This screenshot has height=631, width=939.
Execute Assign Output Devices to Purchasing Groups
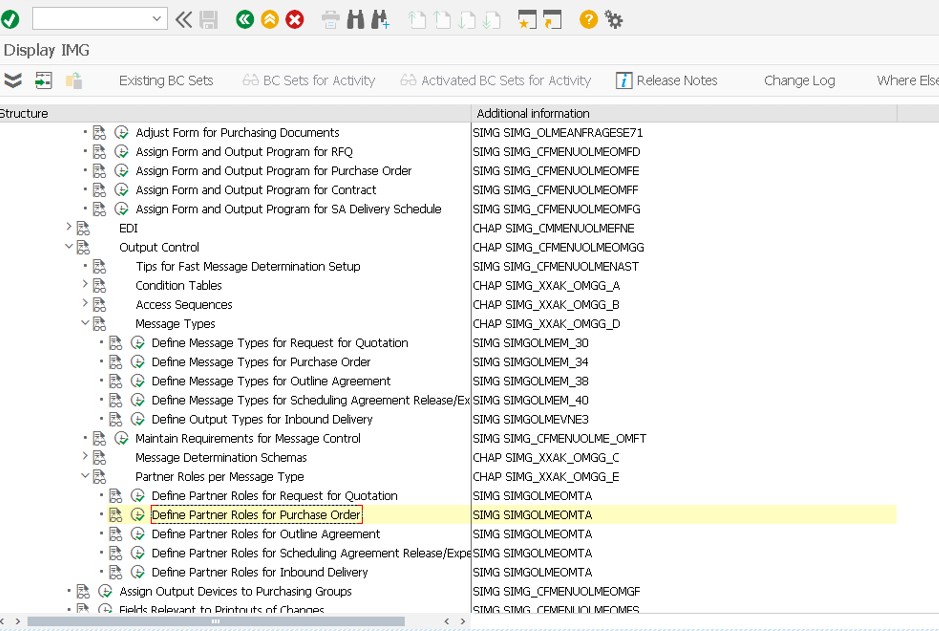tap(105, 591)
